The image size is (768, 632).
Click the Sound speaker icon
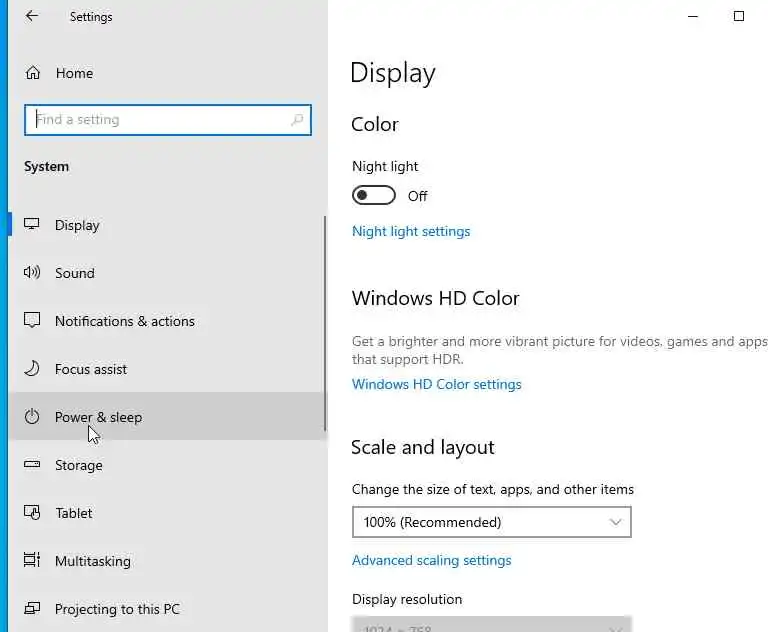click(x=33, y=273)
